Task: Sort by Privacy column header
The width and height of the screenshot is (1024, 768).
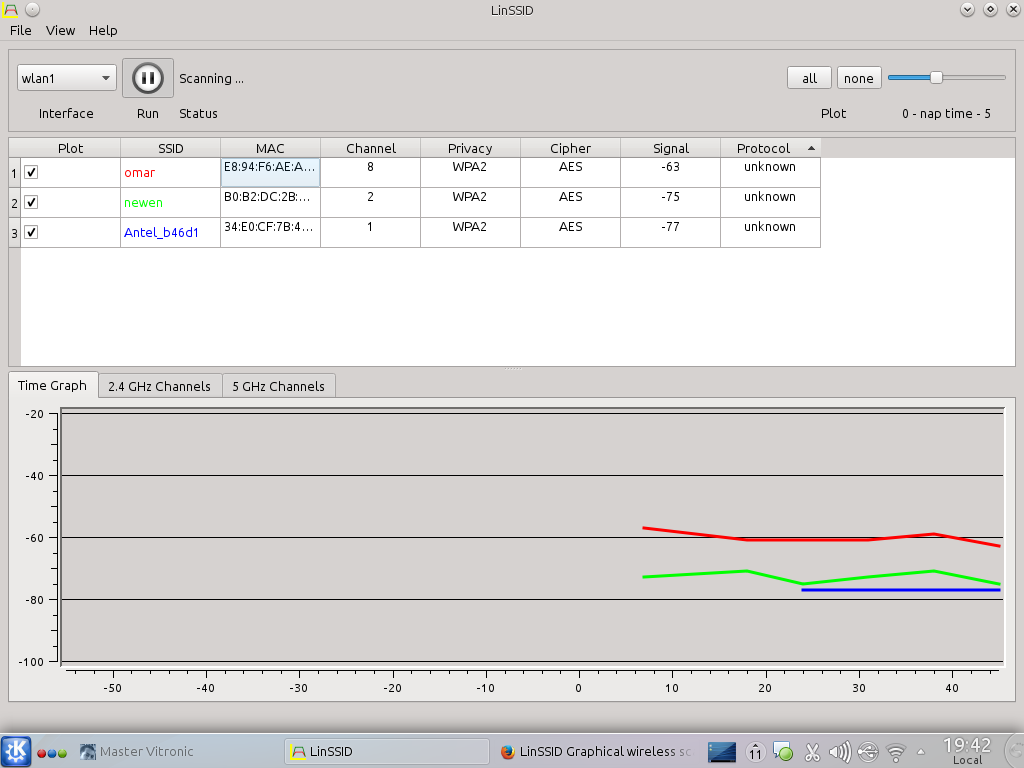Action: (x=470, y=148)
